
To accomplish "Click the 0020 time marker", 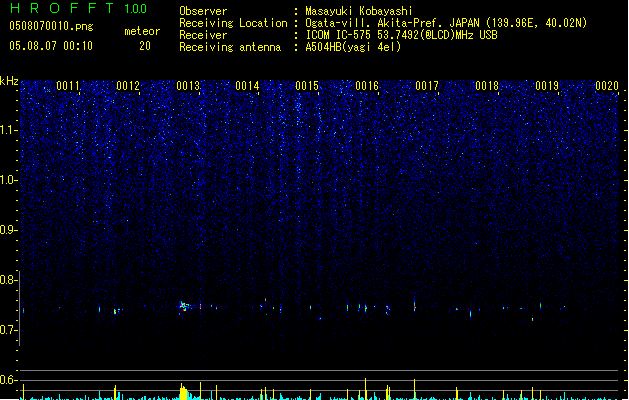I will pos(607,85).
